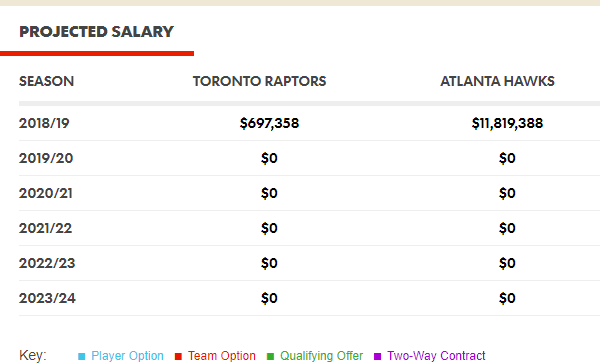Click the Player Option legend label

(127, 356)
